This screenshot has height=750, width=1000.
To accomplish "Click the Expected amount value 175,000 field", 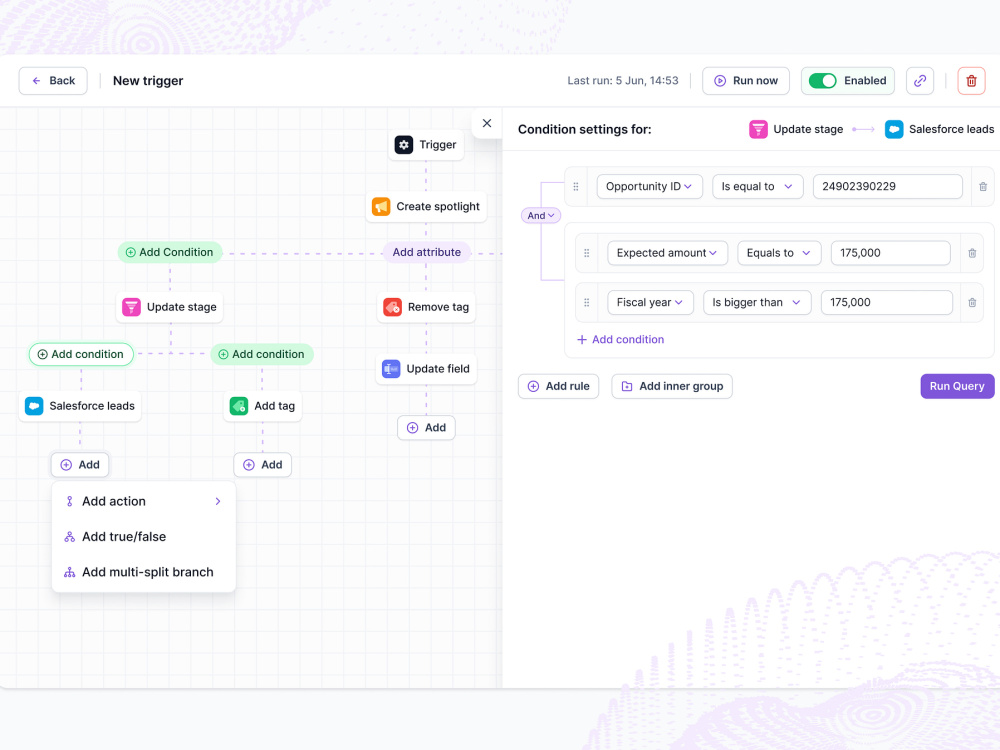I will (890, 253).
